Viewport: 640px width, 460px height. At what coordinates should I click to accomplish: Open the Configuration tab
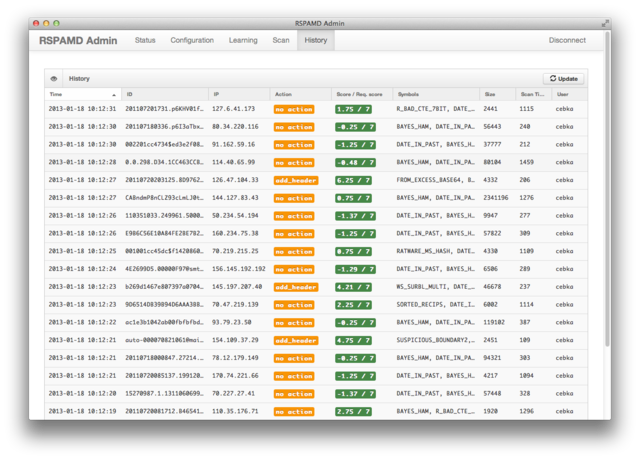[x=192, y=40]
